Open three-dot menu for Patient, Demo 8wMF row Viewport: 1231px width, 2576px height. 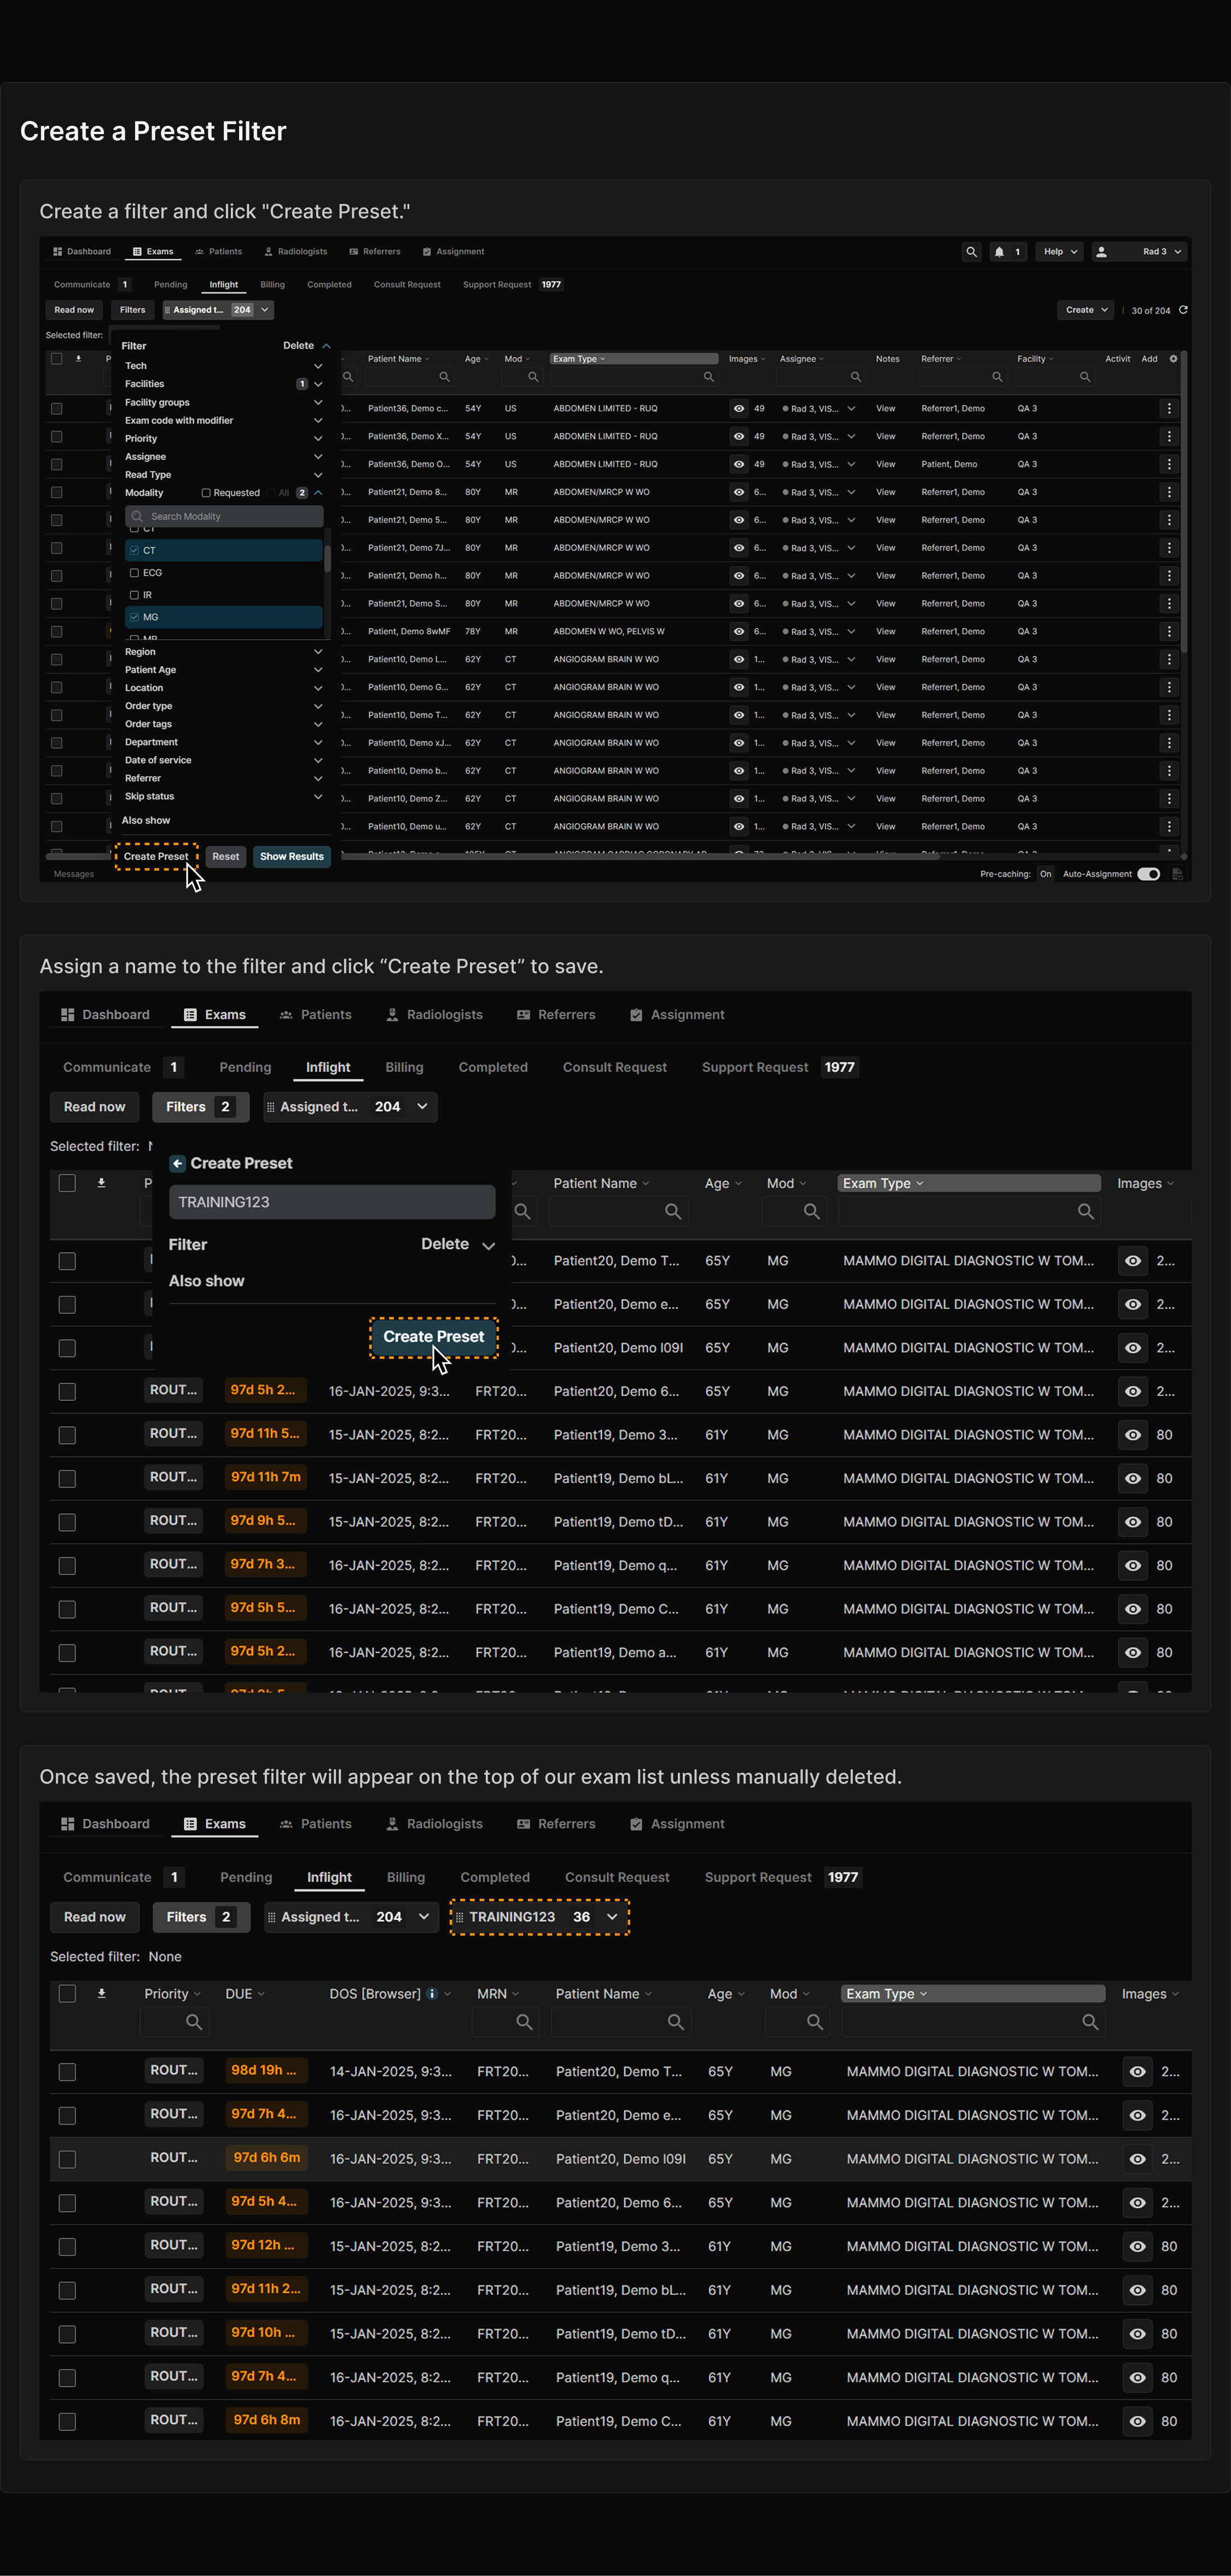[x=1169, y=632]
